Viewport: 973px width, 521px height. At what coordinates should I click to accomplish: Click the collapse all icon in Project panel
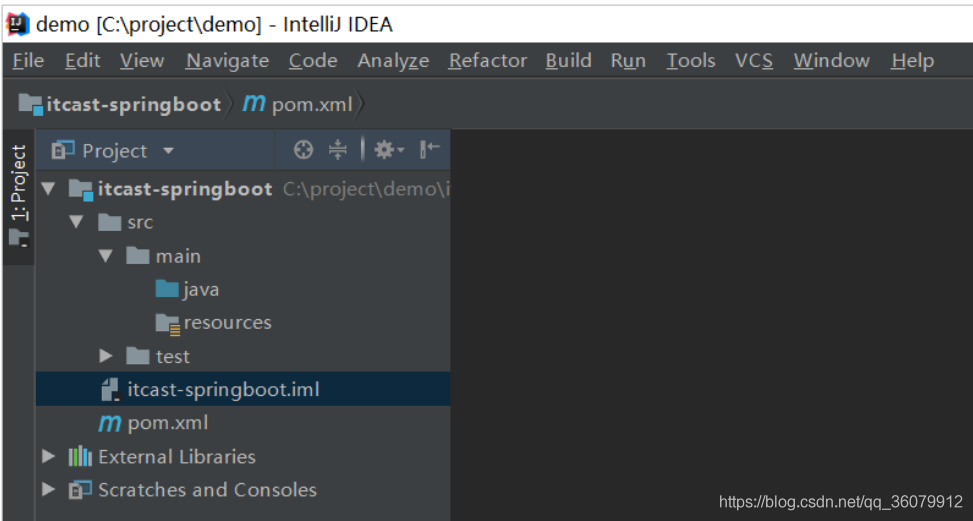(x=338, y=149)
